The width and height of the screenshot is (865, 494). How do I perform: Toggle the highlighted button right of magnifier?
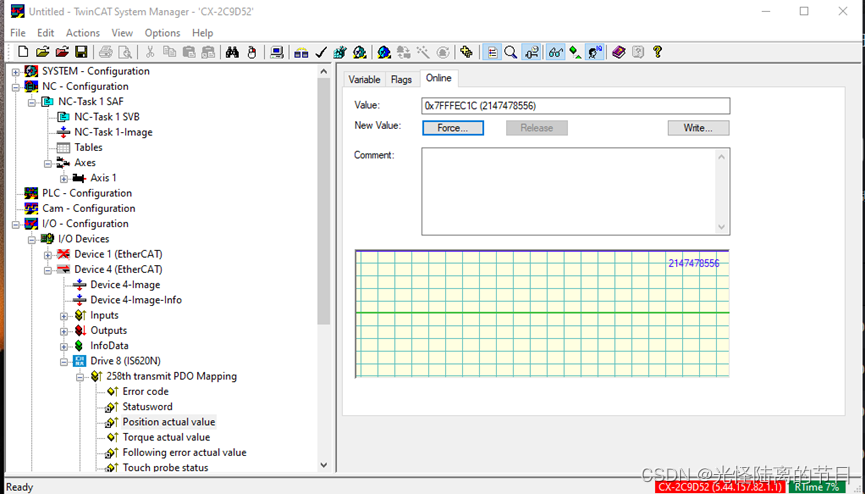coord(531,52)
